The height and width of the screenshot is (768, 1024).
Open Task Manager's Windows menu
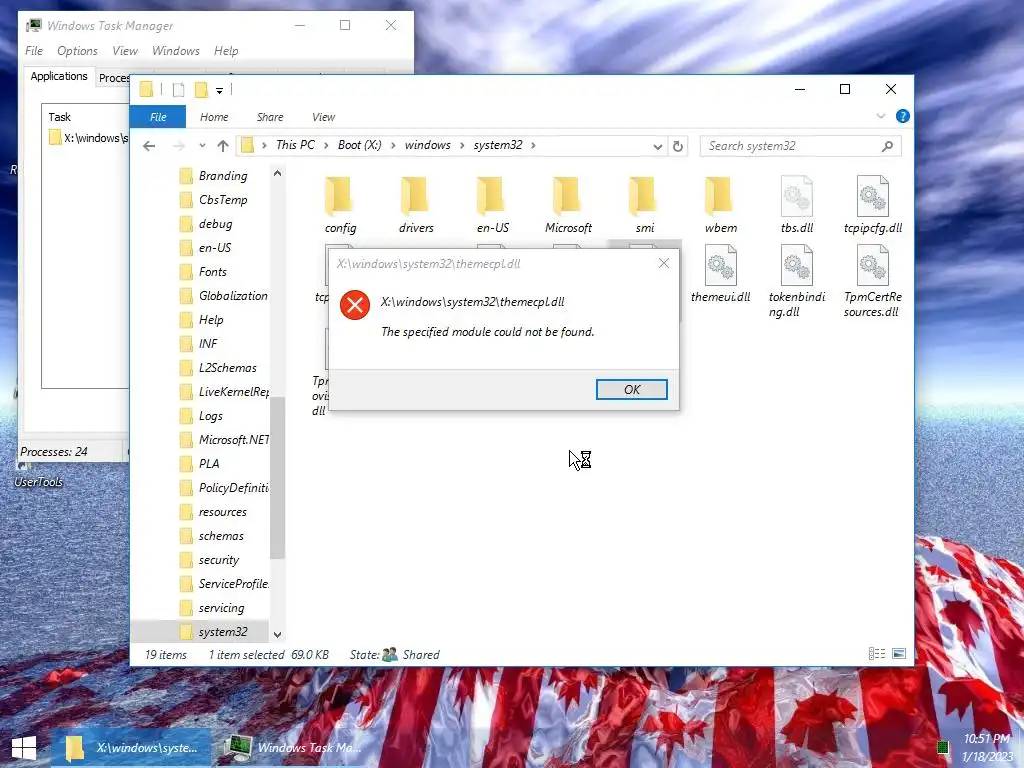tap(176, 50)
